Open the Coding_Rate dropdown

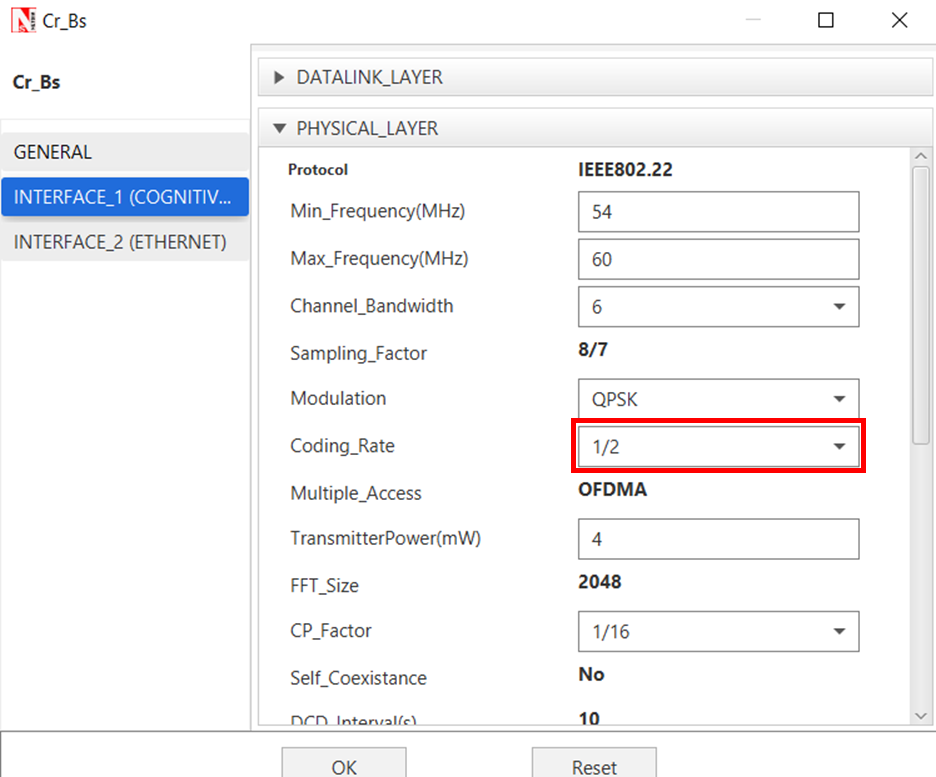pyautogui.click(x=717, y=447)
